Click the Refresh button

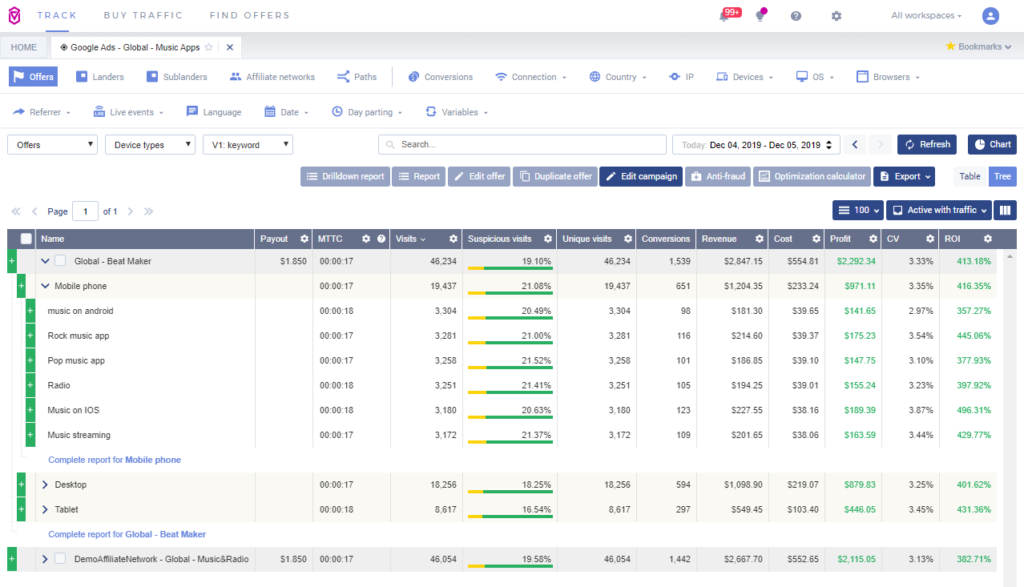click(x=926, y=145)
